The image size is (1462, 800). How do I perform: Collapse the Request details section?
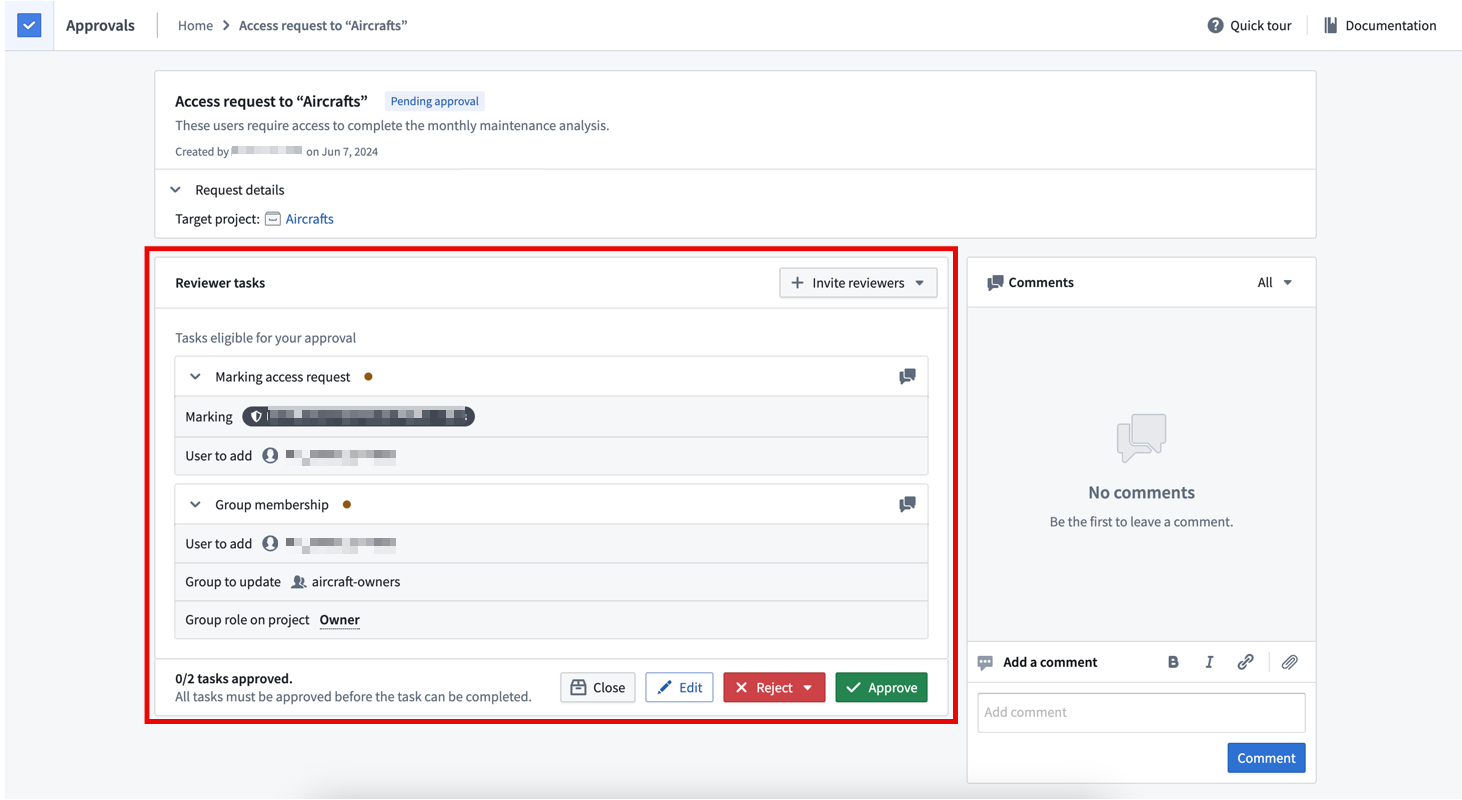click(x=175, y=190)
